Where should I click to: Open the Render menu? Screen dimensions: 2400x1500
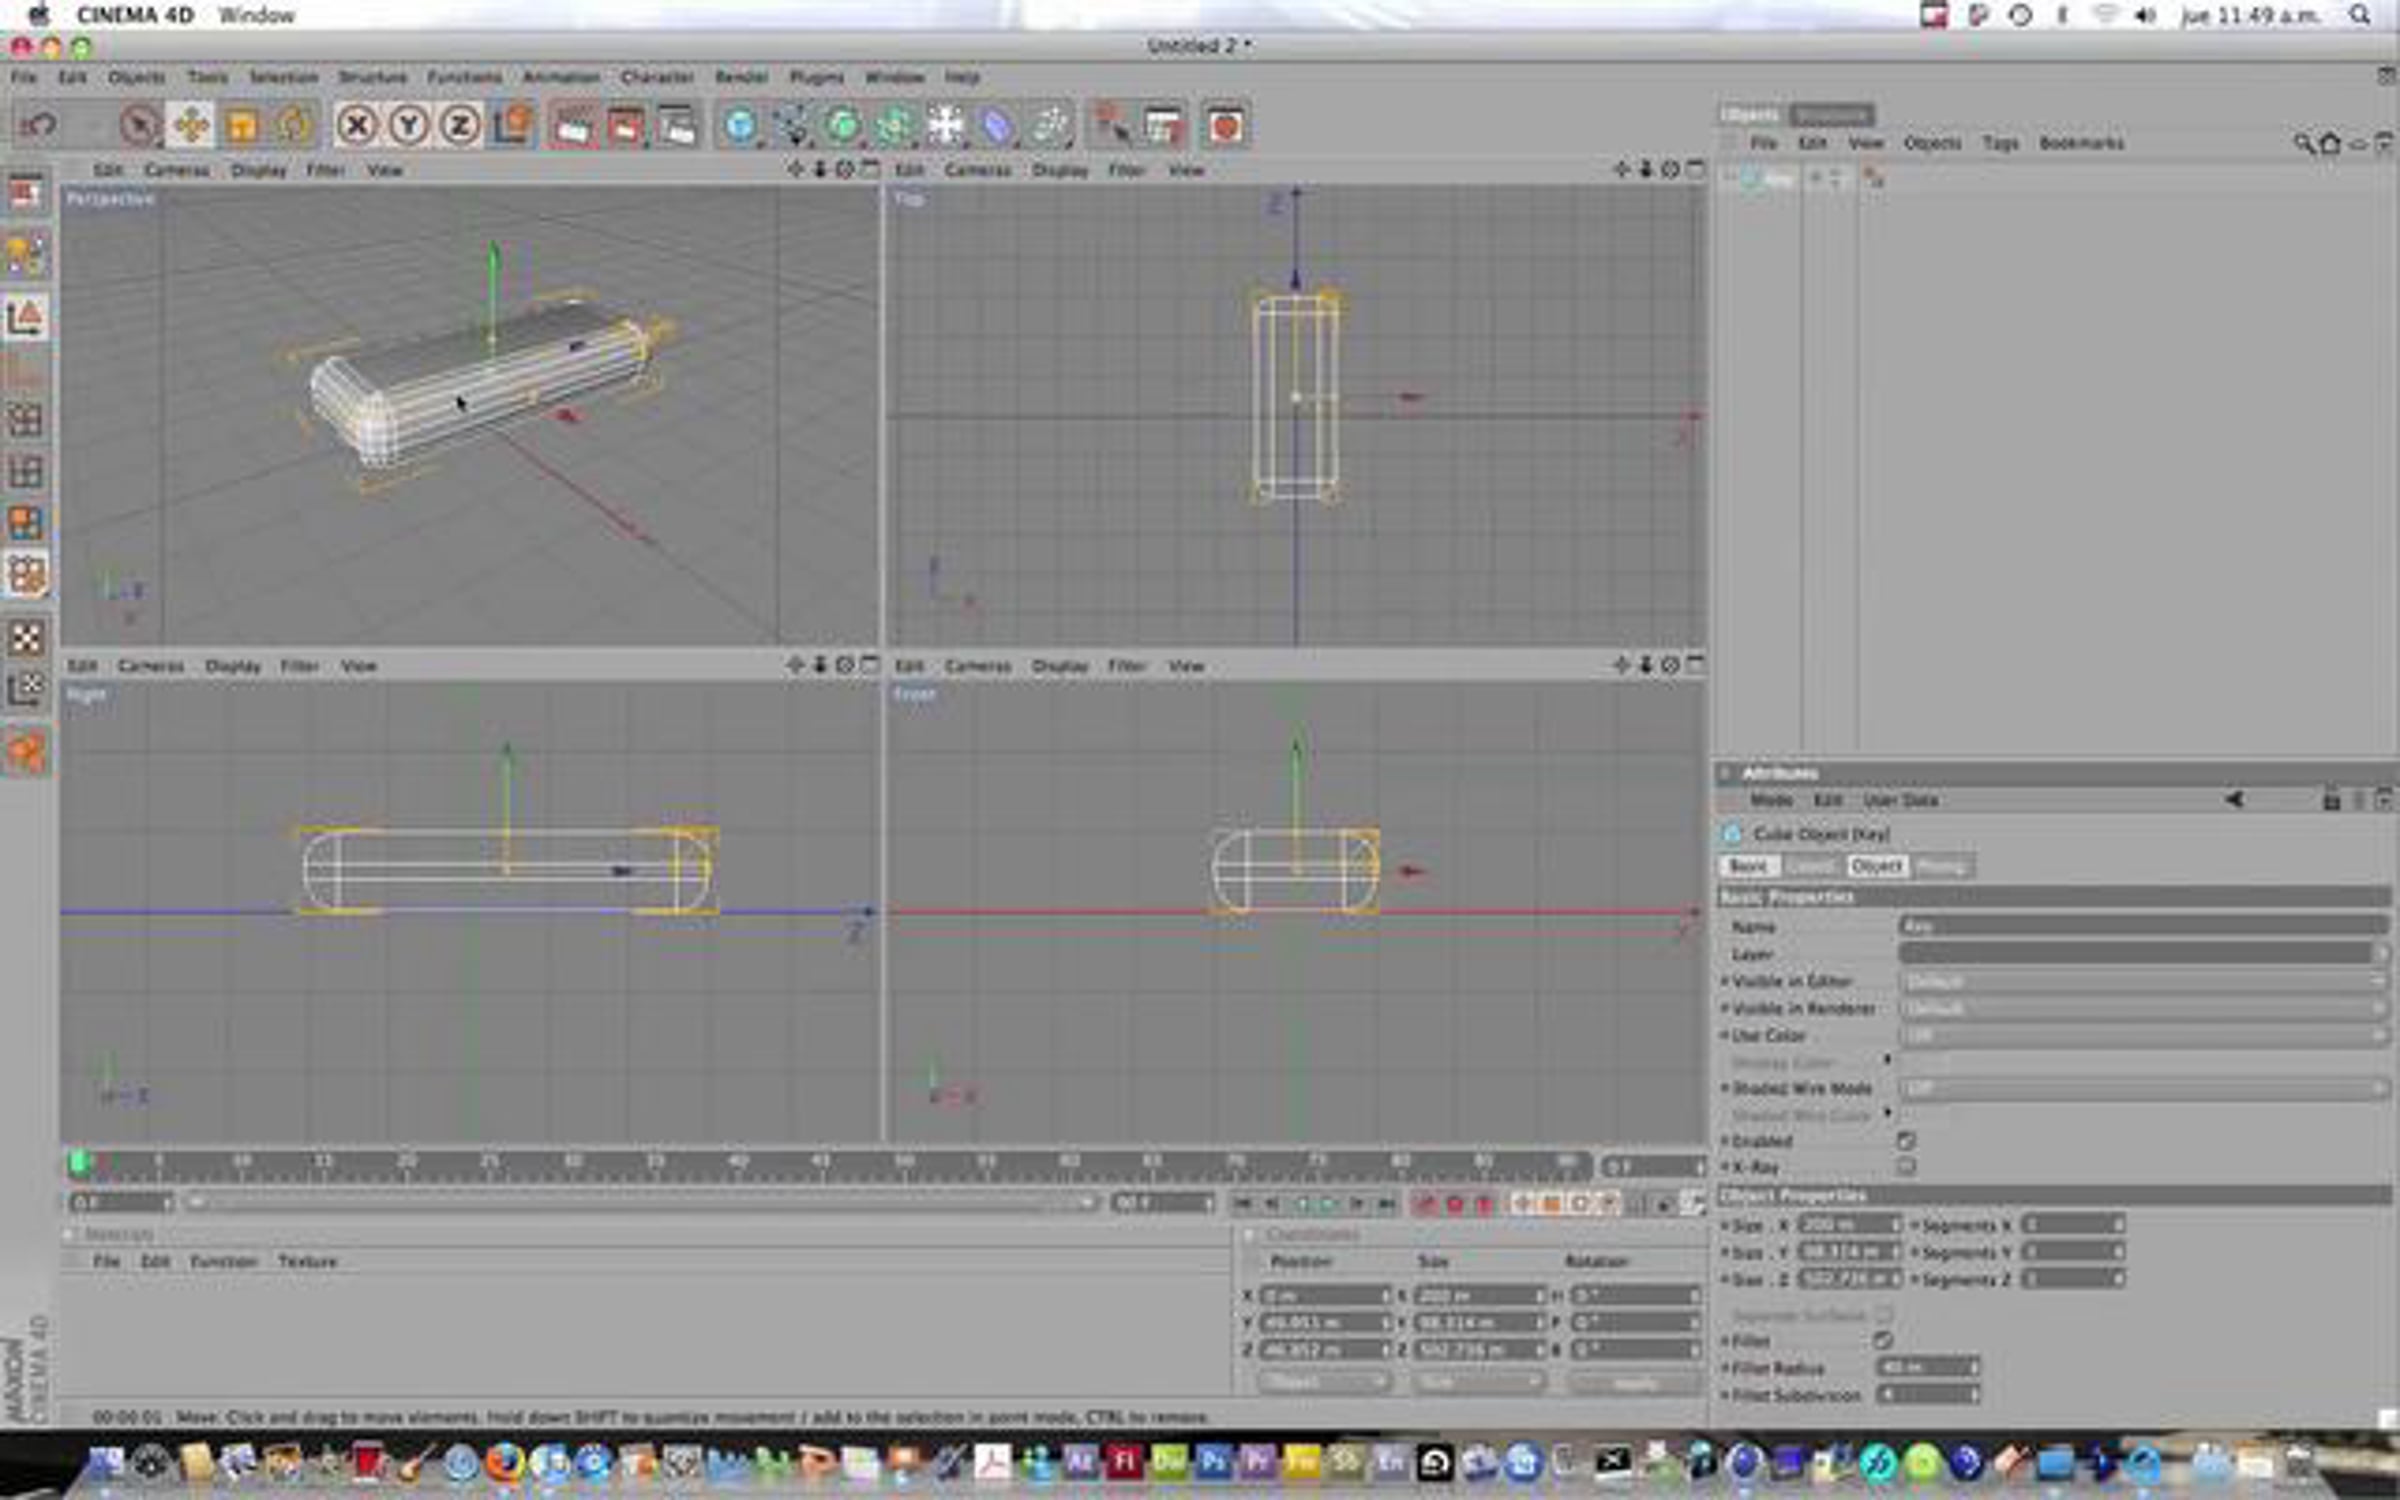[741, 77]
